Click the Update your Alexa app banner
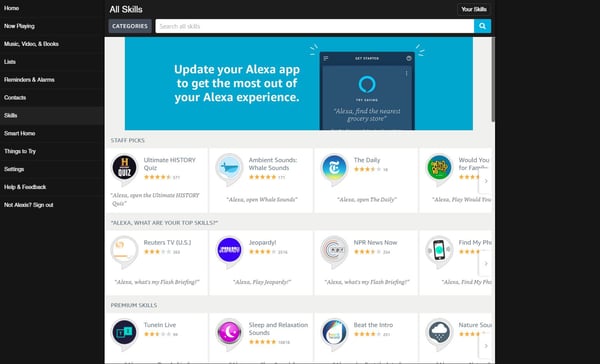Image resolution: width=600 pixels, height=364 pixels. tap(298, 83)
